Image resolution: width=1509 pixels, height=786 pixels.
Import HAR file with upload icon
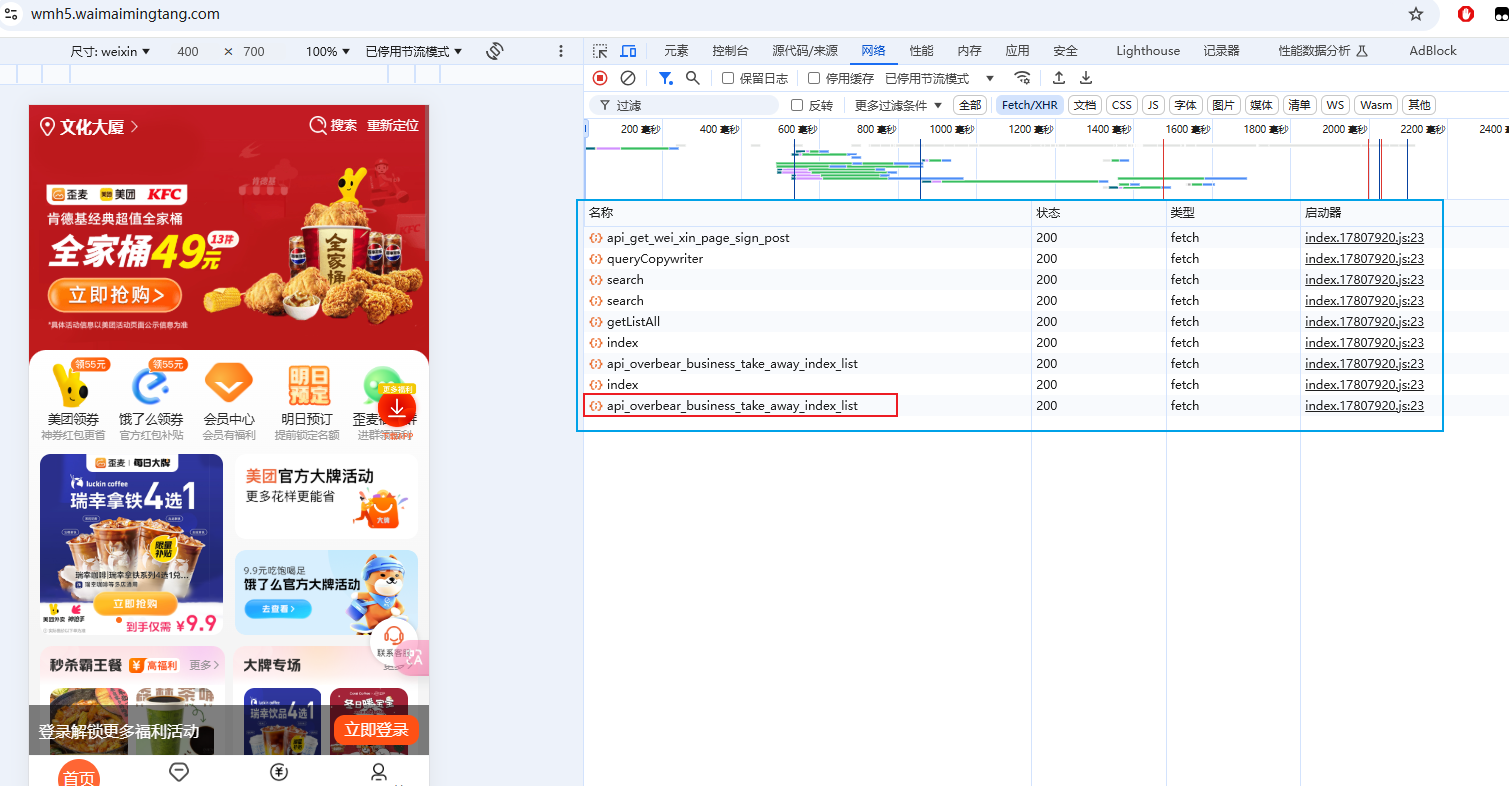coord(1059,78)
